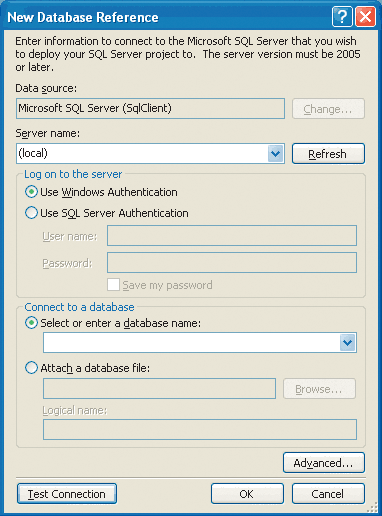Click the Test Connection button
The height and width of the screenshot is (516, 382).
click(x=67, y=494)
